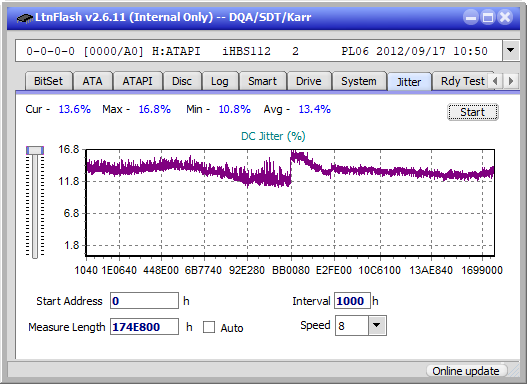Click the LtnFlash chip icon in the title bar

tap(25, 17)
